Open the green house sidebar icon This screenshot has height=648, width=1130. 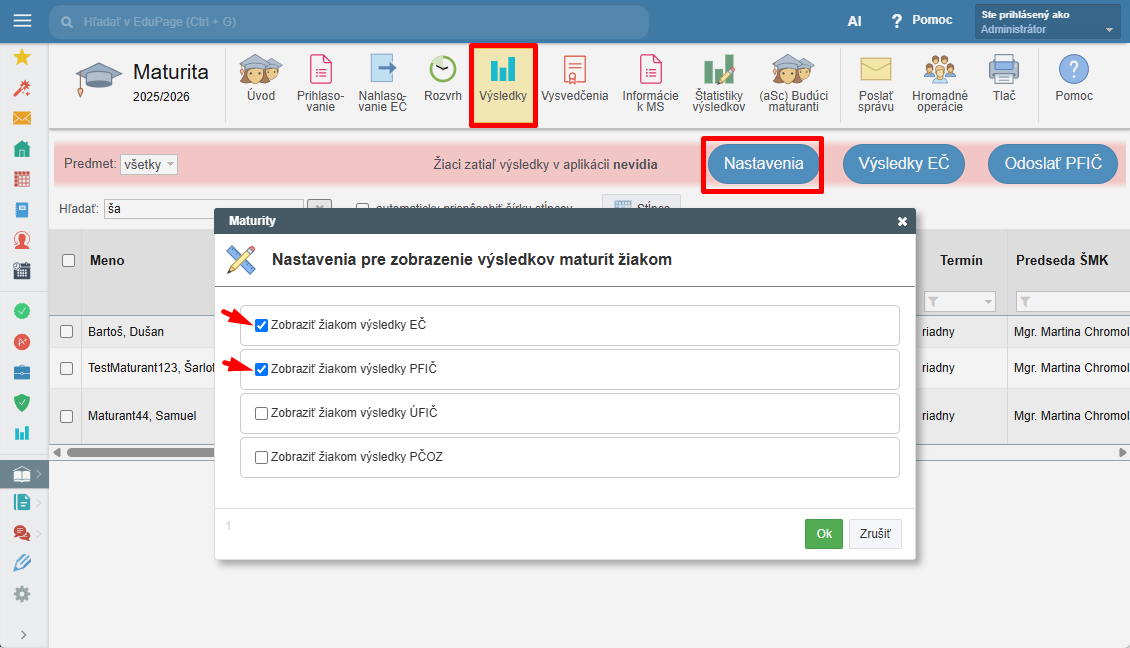click(22, 148)
